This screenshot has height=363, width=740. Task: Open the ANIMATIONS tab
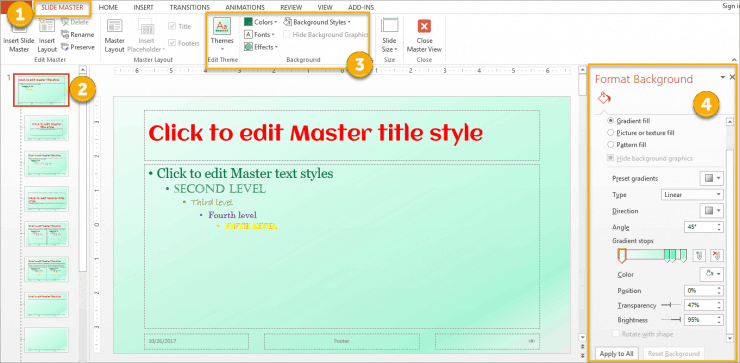245,8
